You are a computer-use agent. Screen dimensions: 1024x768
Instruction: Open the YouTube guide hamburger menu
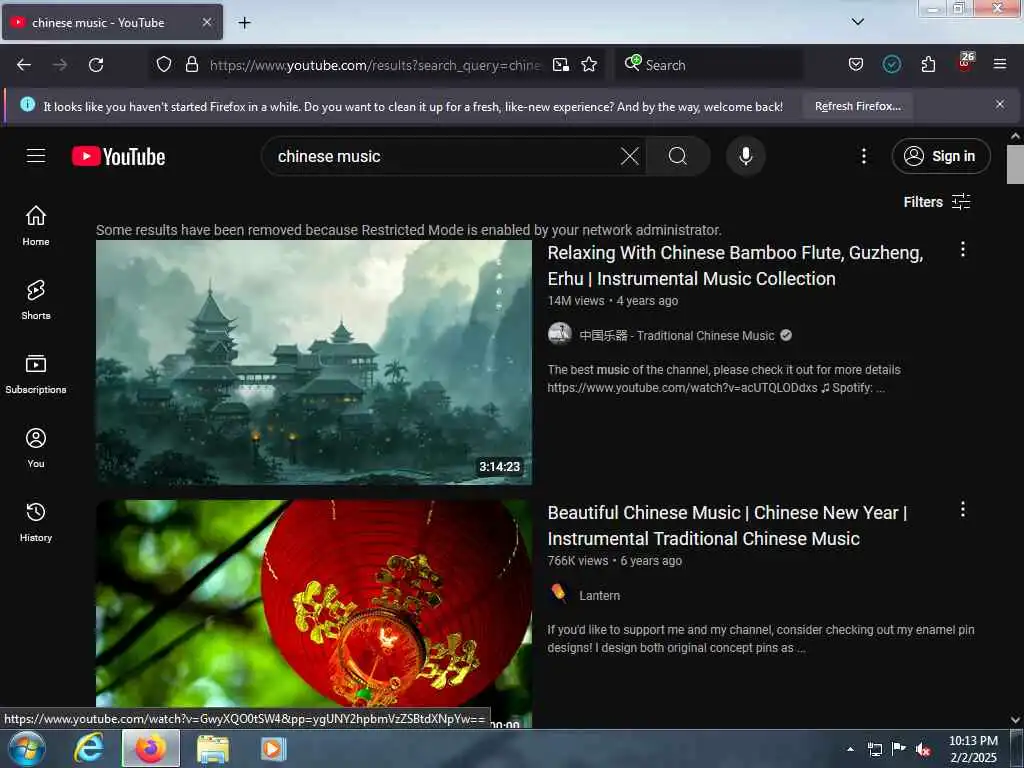coord(36,156)
